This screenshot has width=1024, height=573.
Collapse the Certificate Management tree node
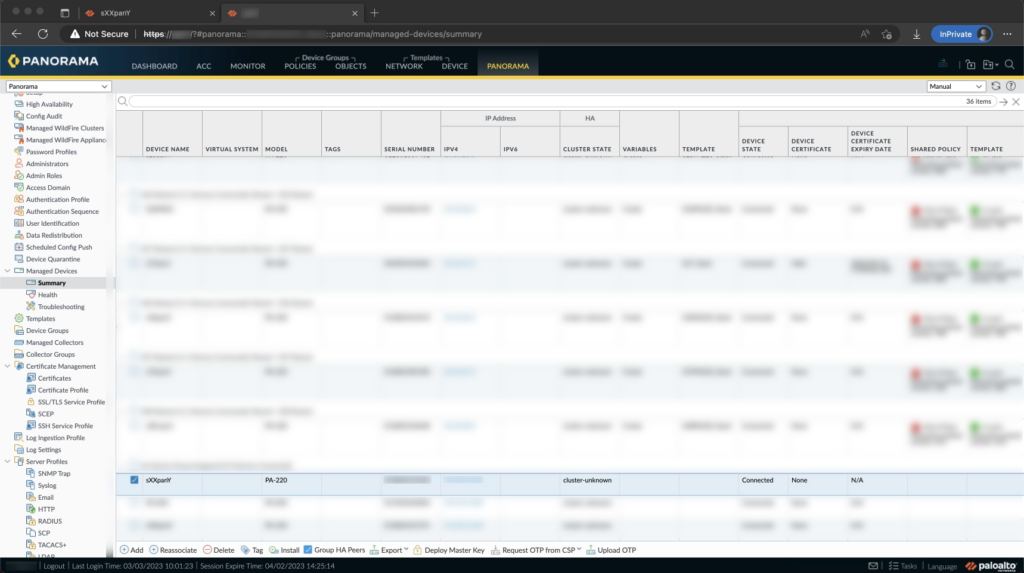coord(8,367)
